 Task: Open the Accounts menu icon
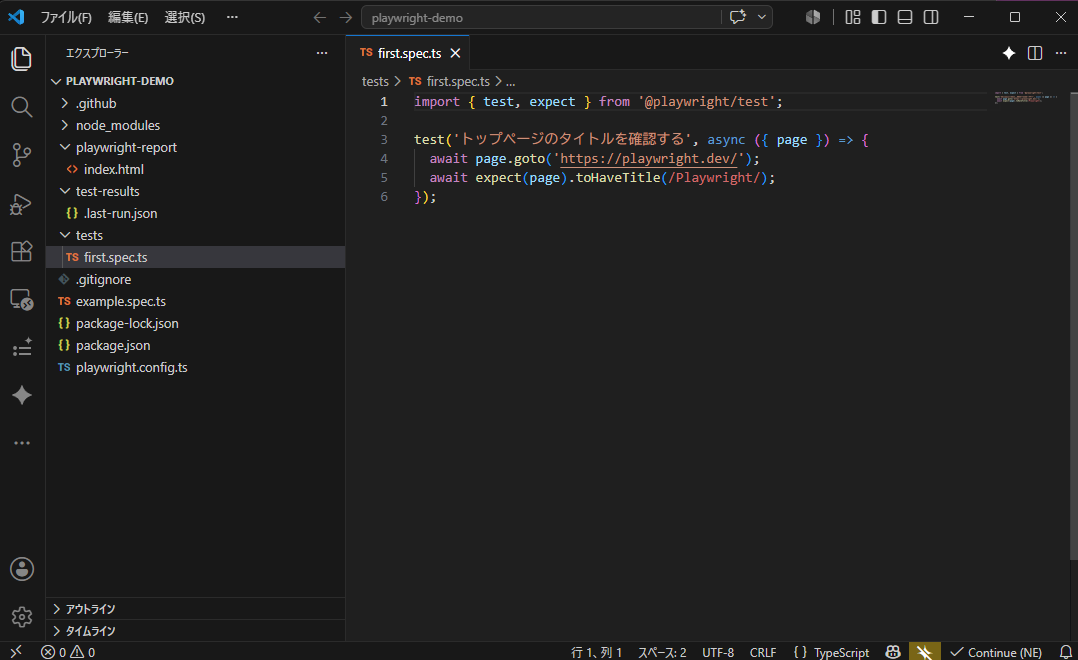[22, 569]
